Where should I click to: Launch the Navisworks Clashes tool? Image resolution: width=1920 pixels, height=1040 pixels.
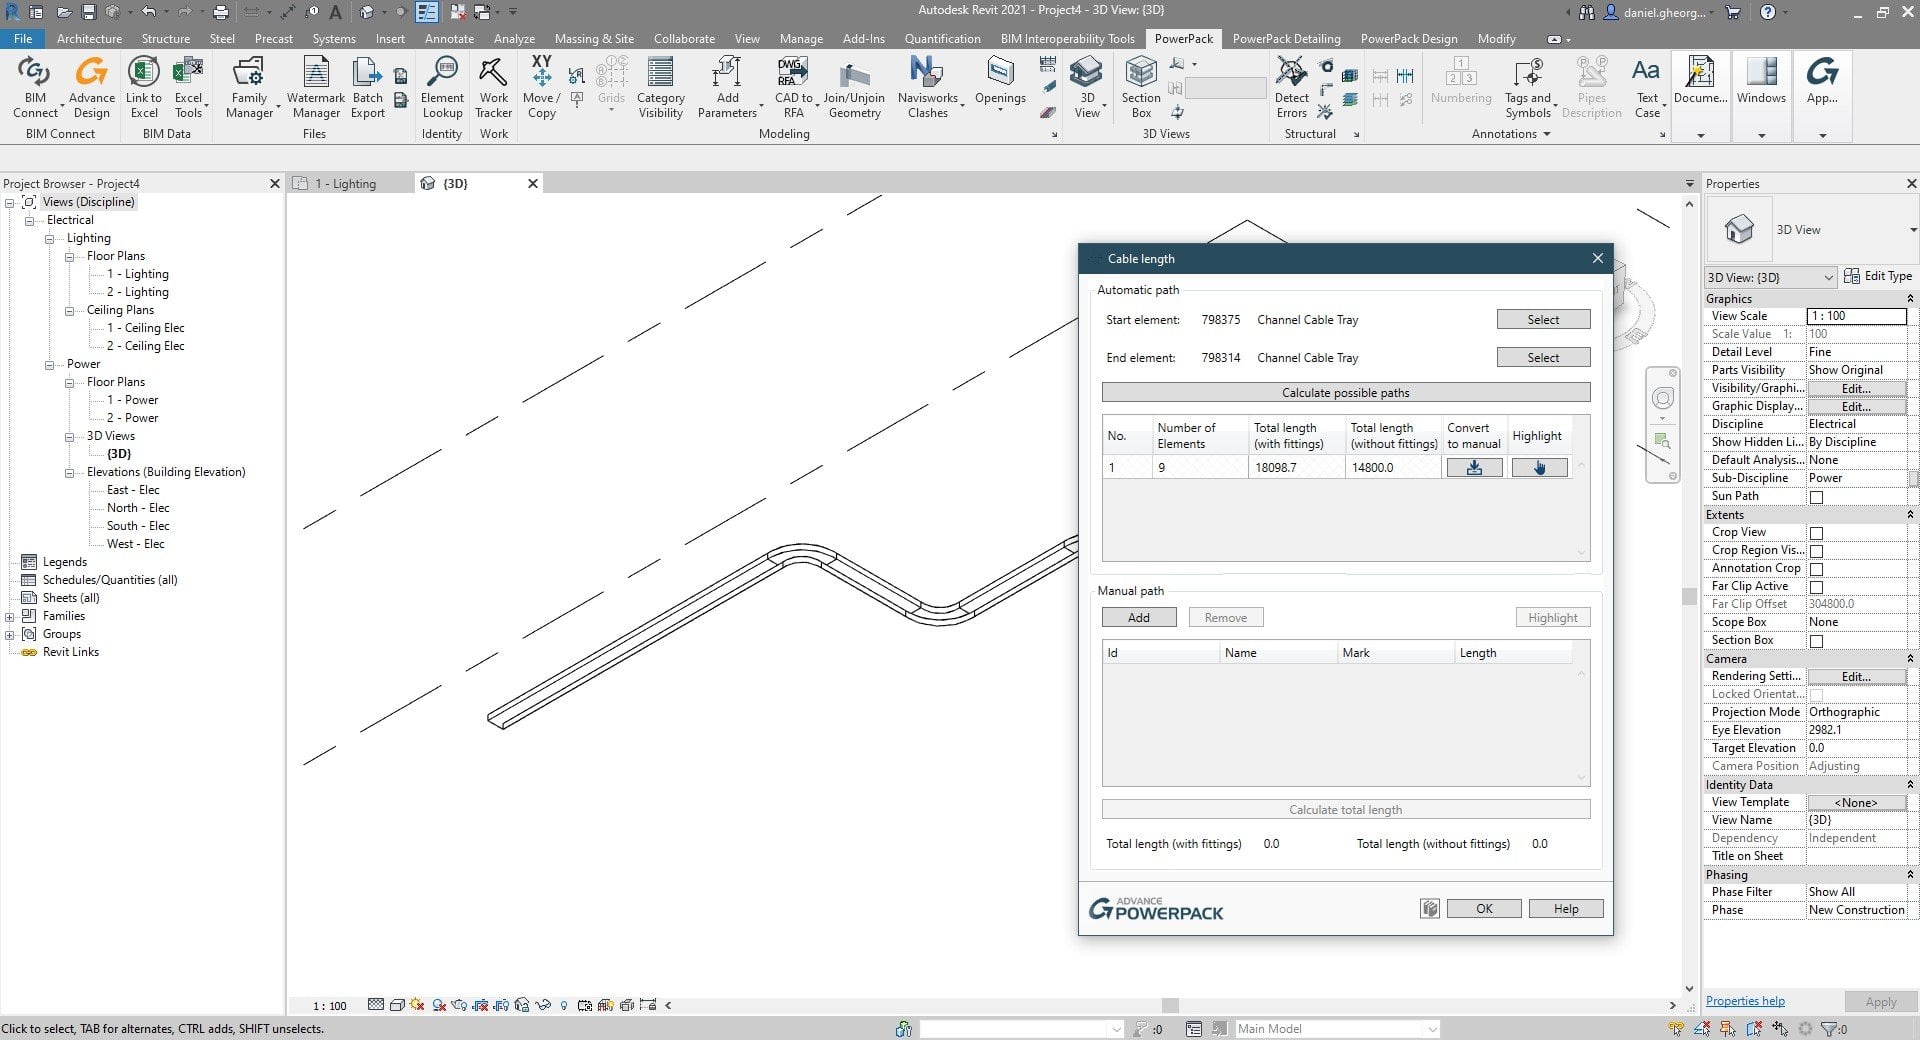[925, 88]
